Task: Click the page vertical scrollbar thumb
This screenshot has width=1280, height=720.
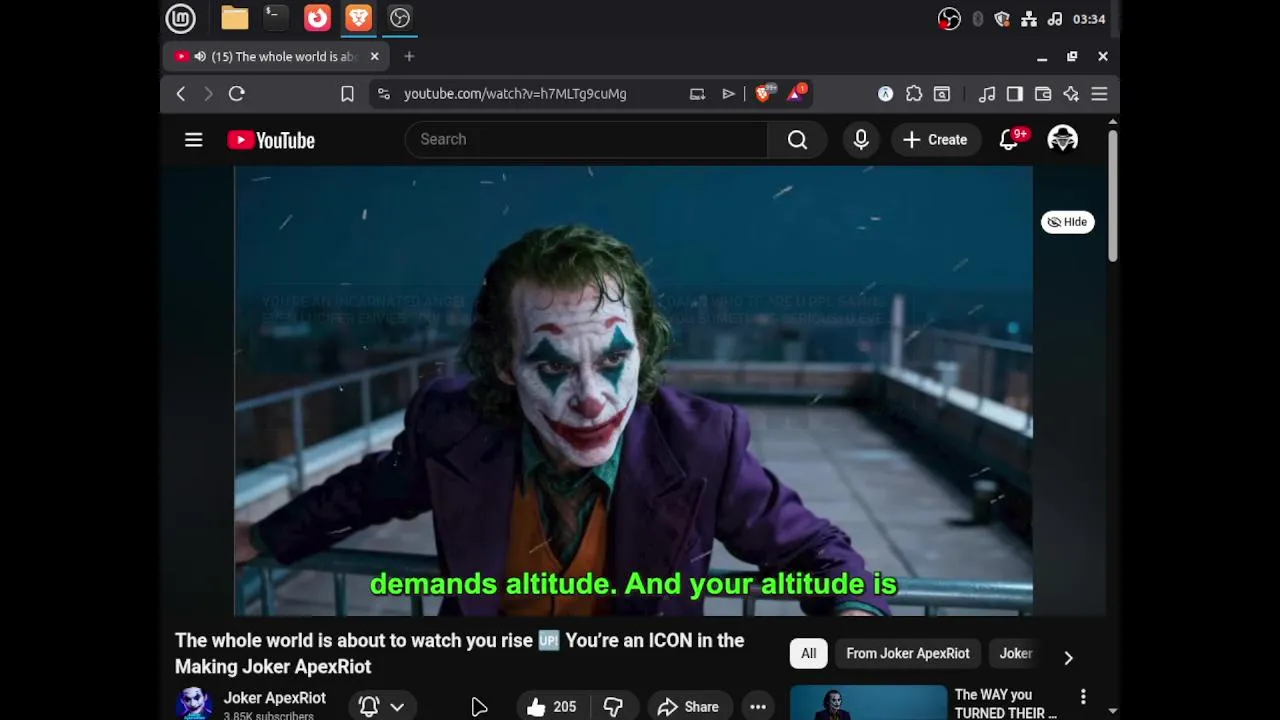Action: click(x=1112, y=195)
